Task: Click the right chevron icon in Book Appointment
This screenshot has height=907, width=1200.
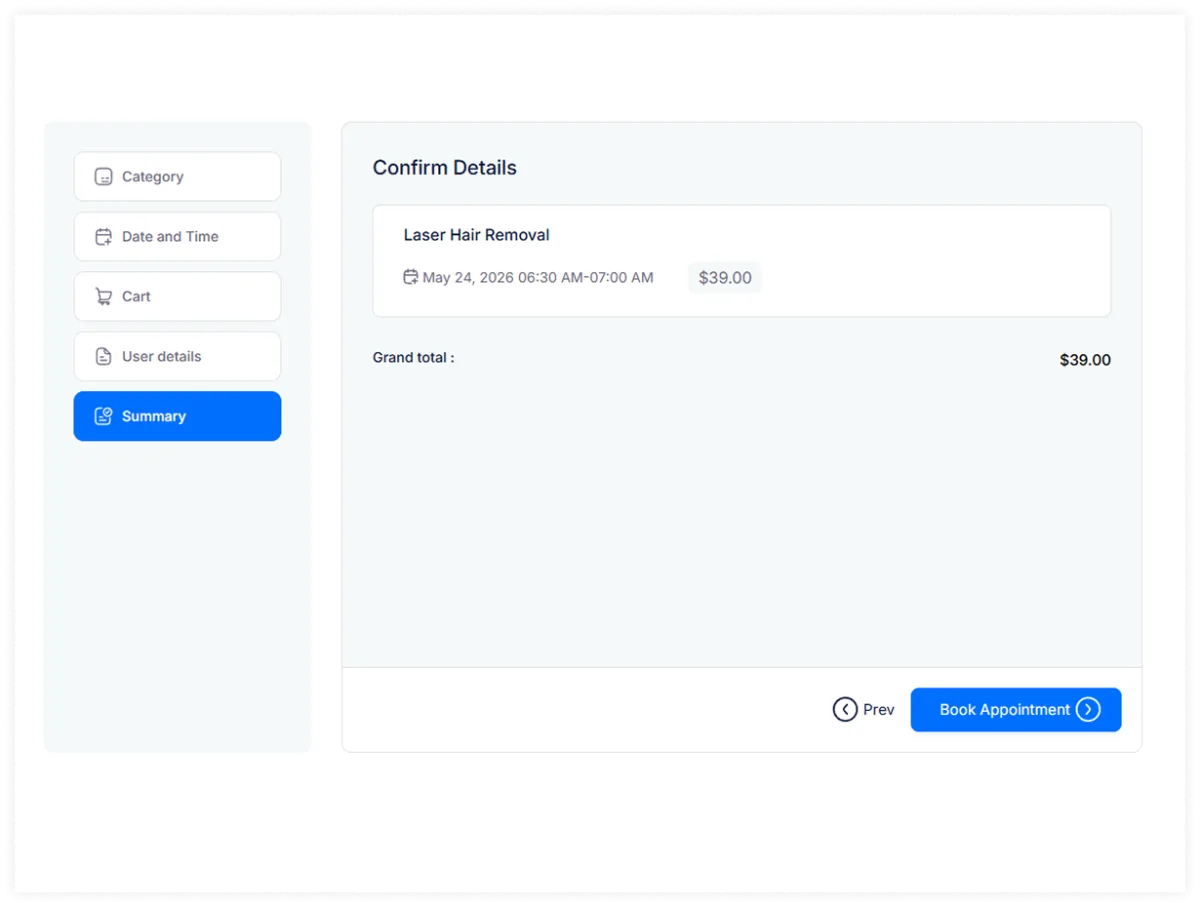Action: pos(1088,710)
